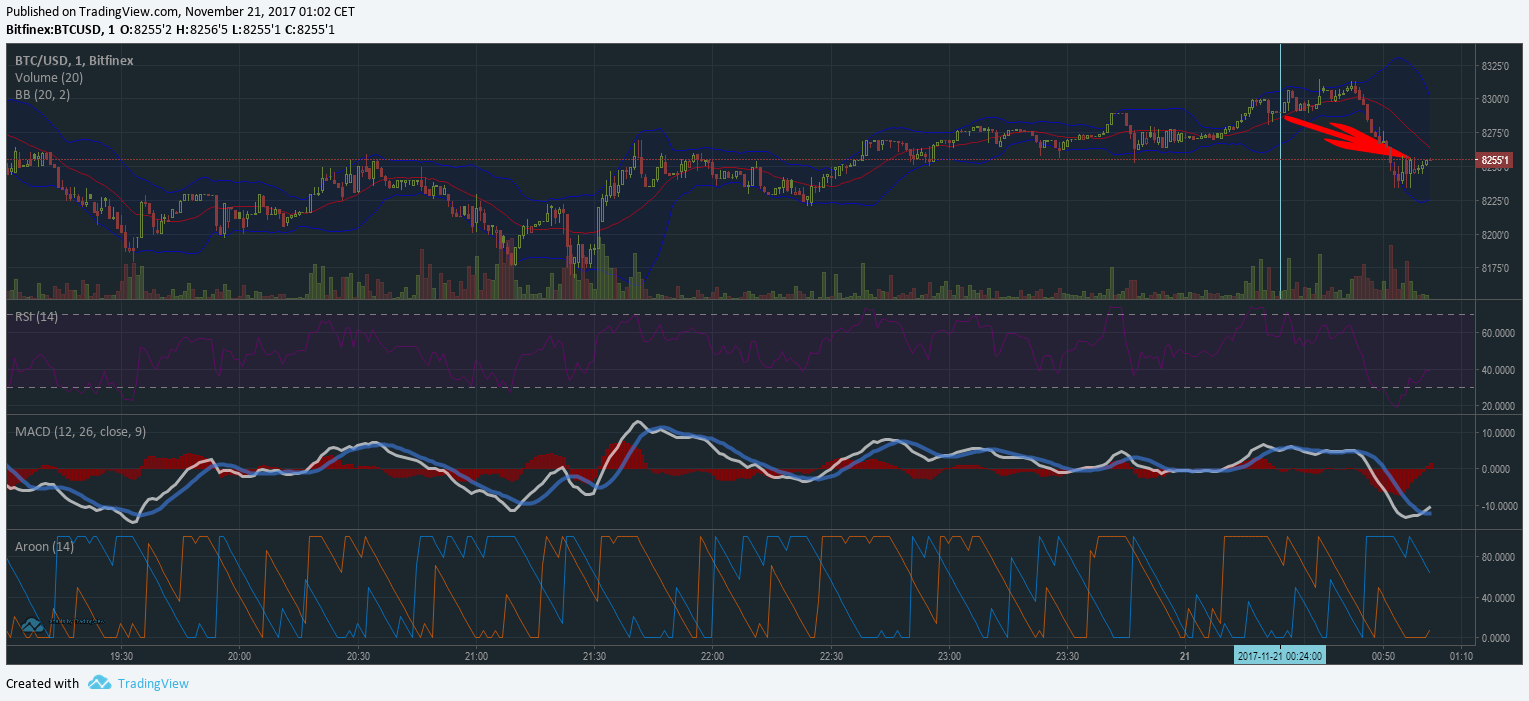Click the 20:00 time axis label

coord(239,656)
